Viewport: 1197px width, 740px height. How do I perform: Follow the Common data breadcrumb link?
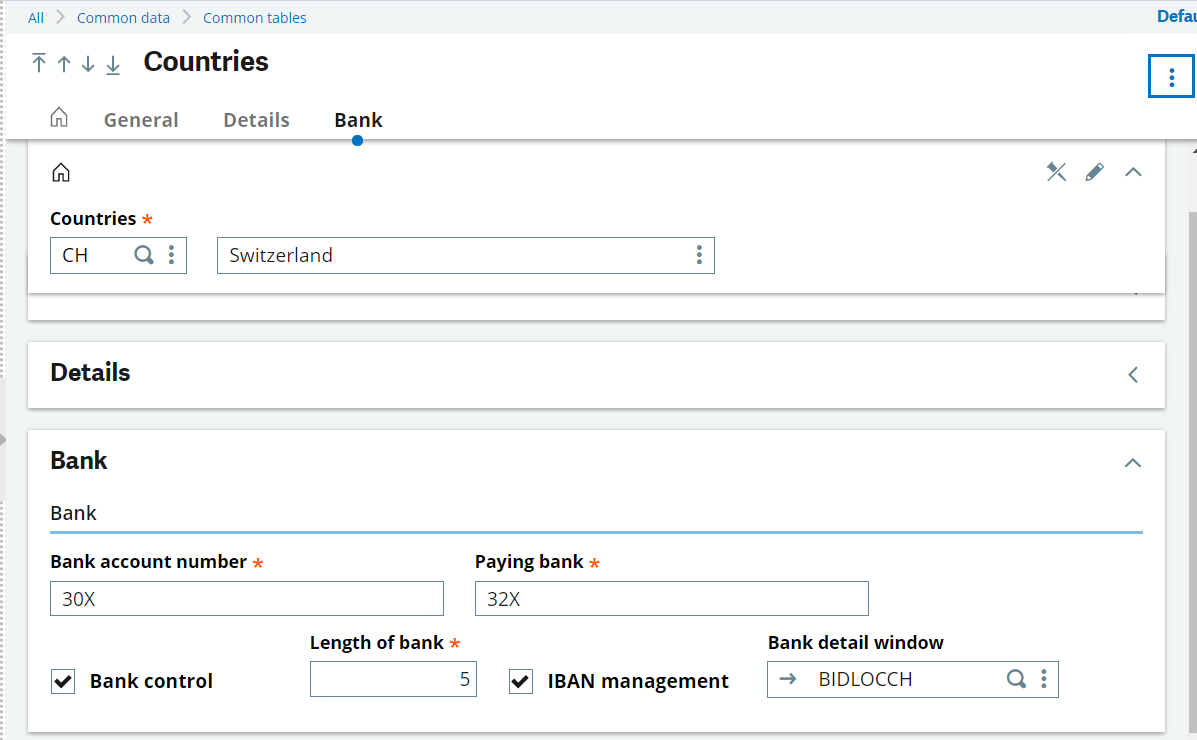(x=123, y=18)
